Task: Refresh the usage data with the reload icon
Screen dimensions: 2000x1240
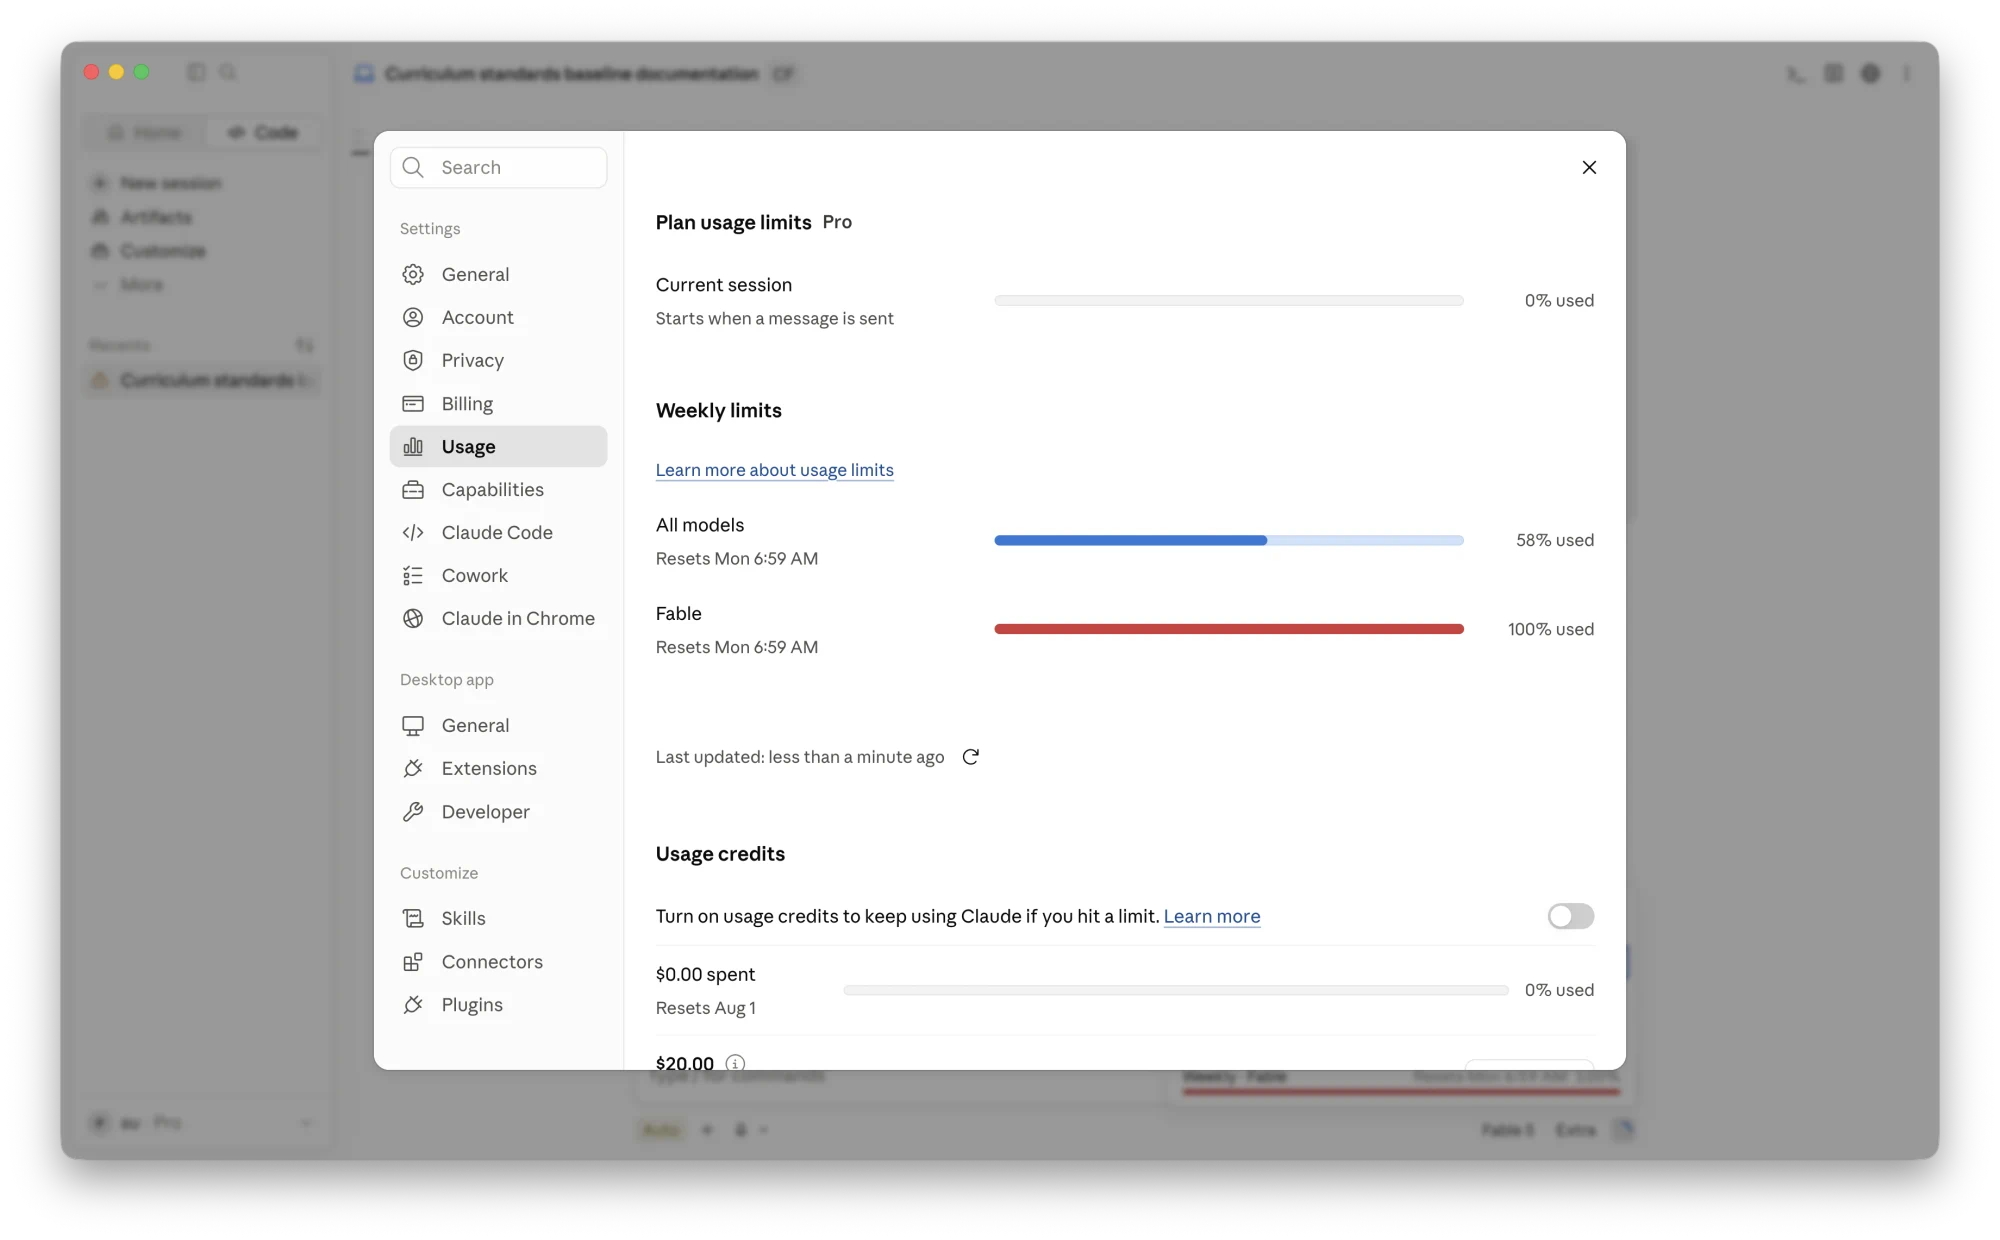Action: tap(970, 757)
